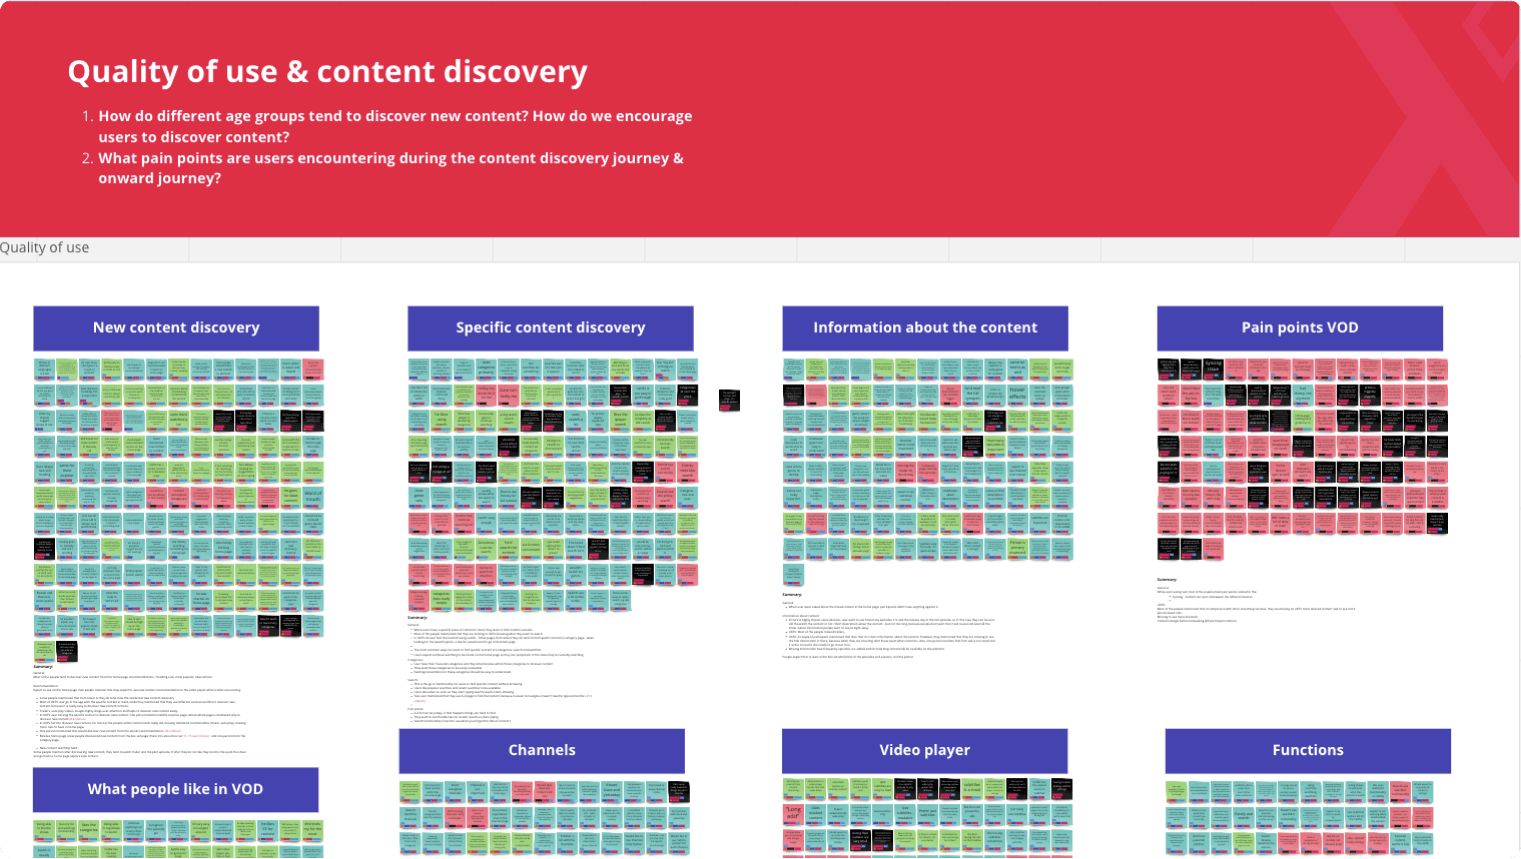This screenshot has height=859, width=1521.
Task: Click the Summary heading under New content discovery
Action: click(42, 667)
